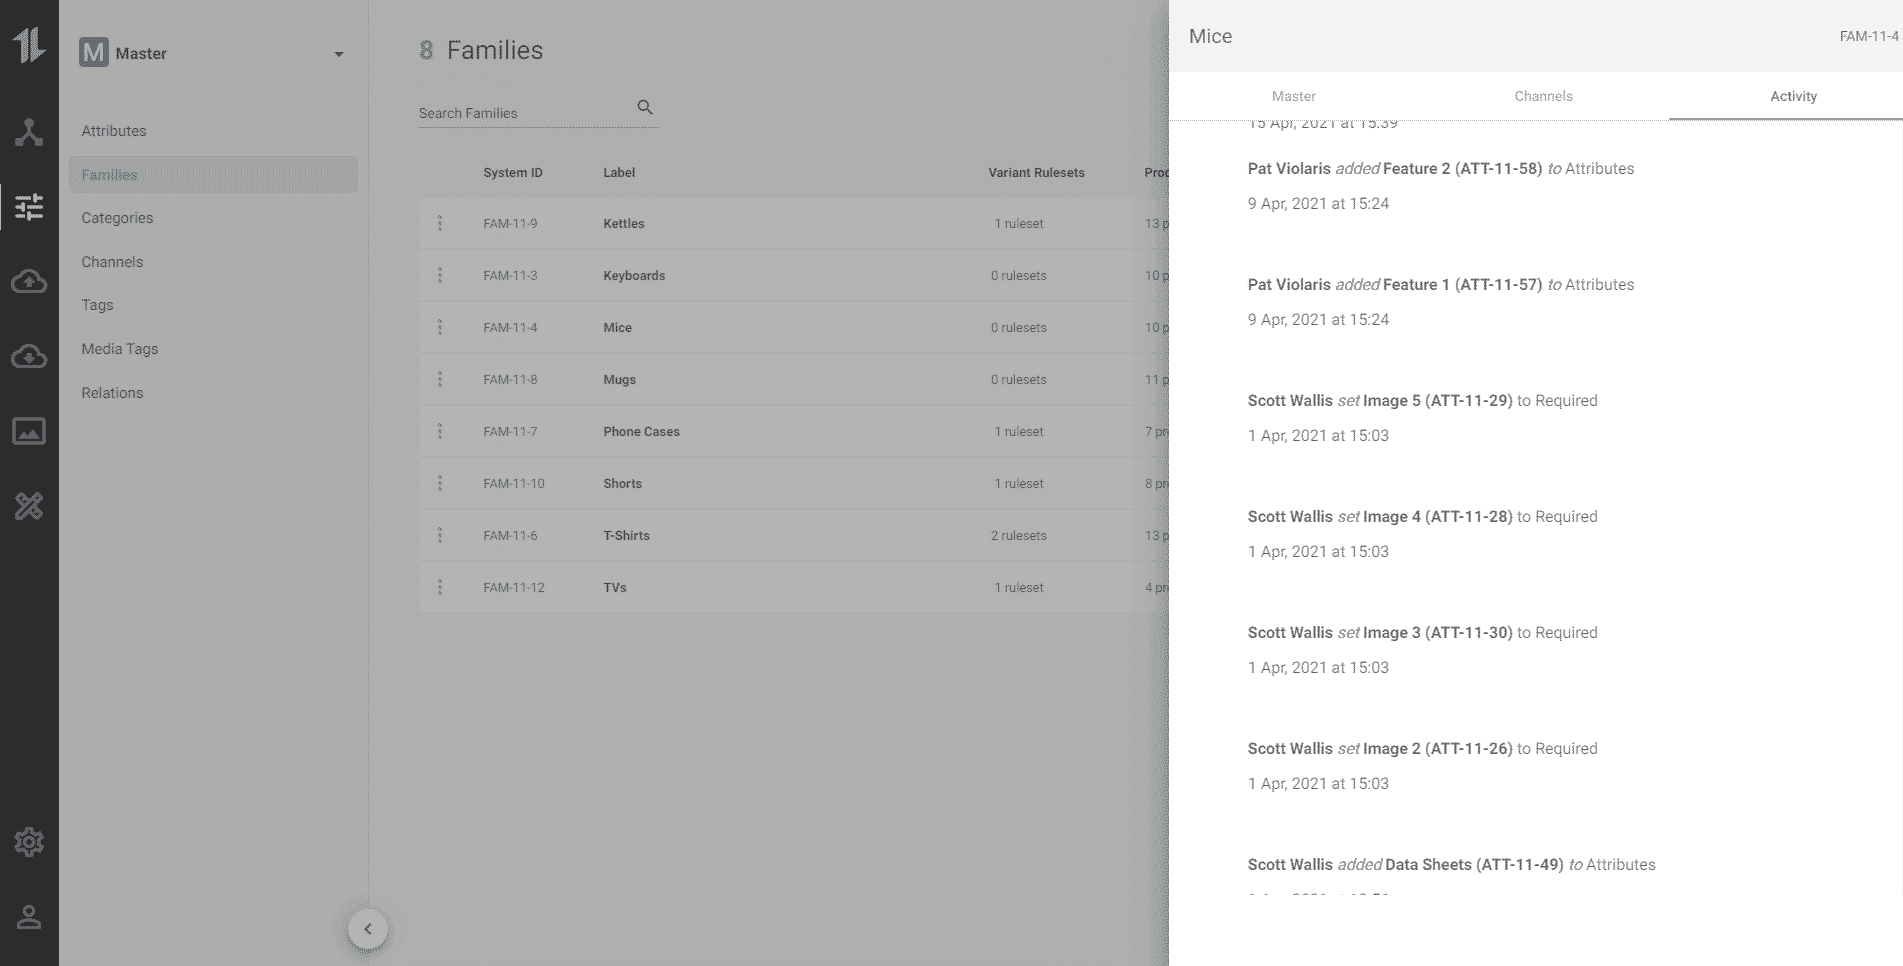The height and width of the screenshot is (966, 1903).
Task: Open the cloud upload icon in the sidebar
Action: tap(29, 282)
